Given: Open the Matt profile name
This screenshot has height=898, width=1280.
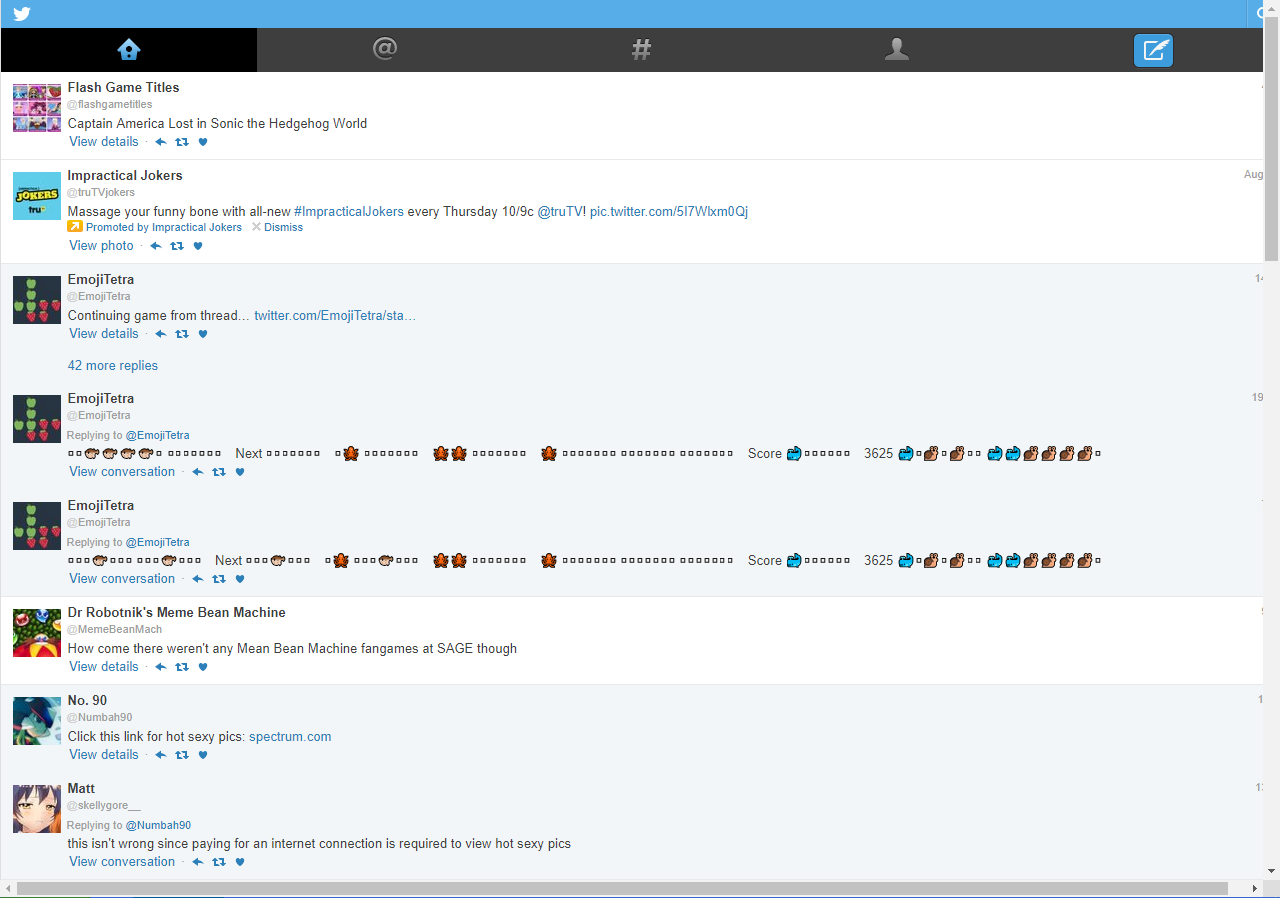Looking at the screenshot, I should (81, 788).
